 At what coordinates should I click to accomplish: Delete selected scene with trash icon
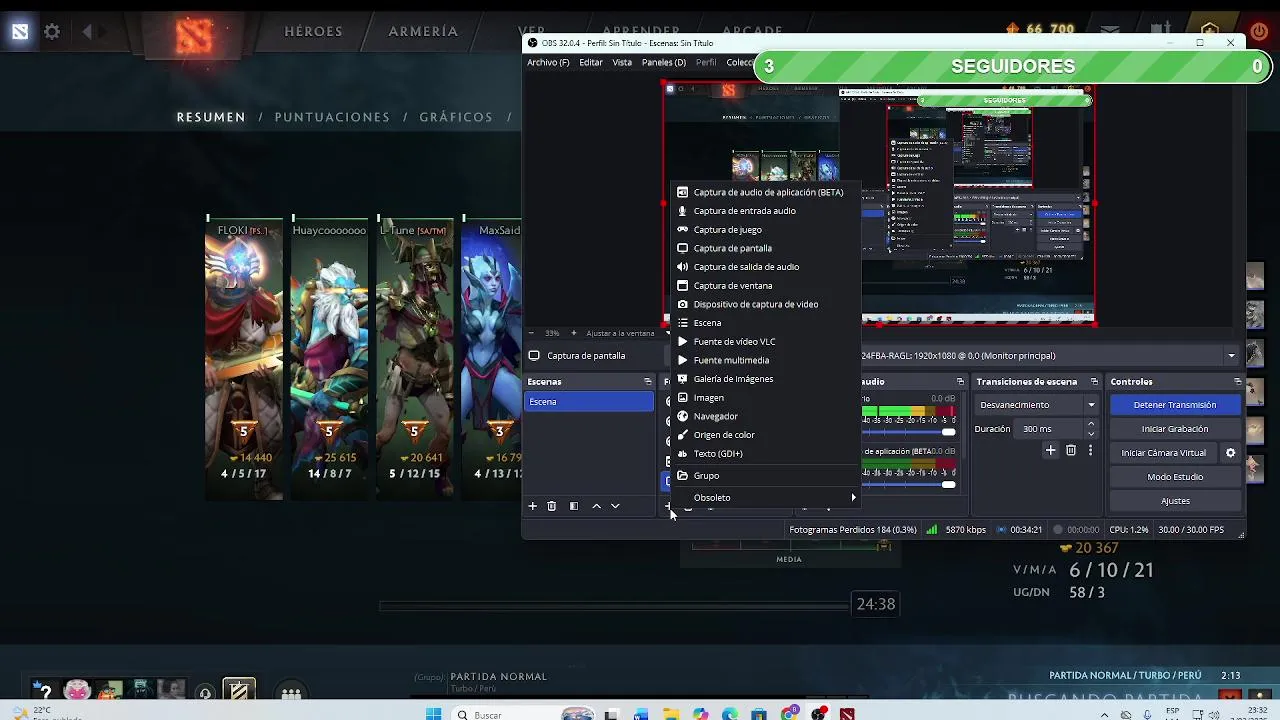pos(551,507)
